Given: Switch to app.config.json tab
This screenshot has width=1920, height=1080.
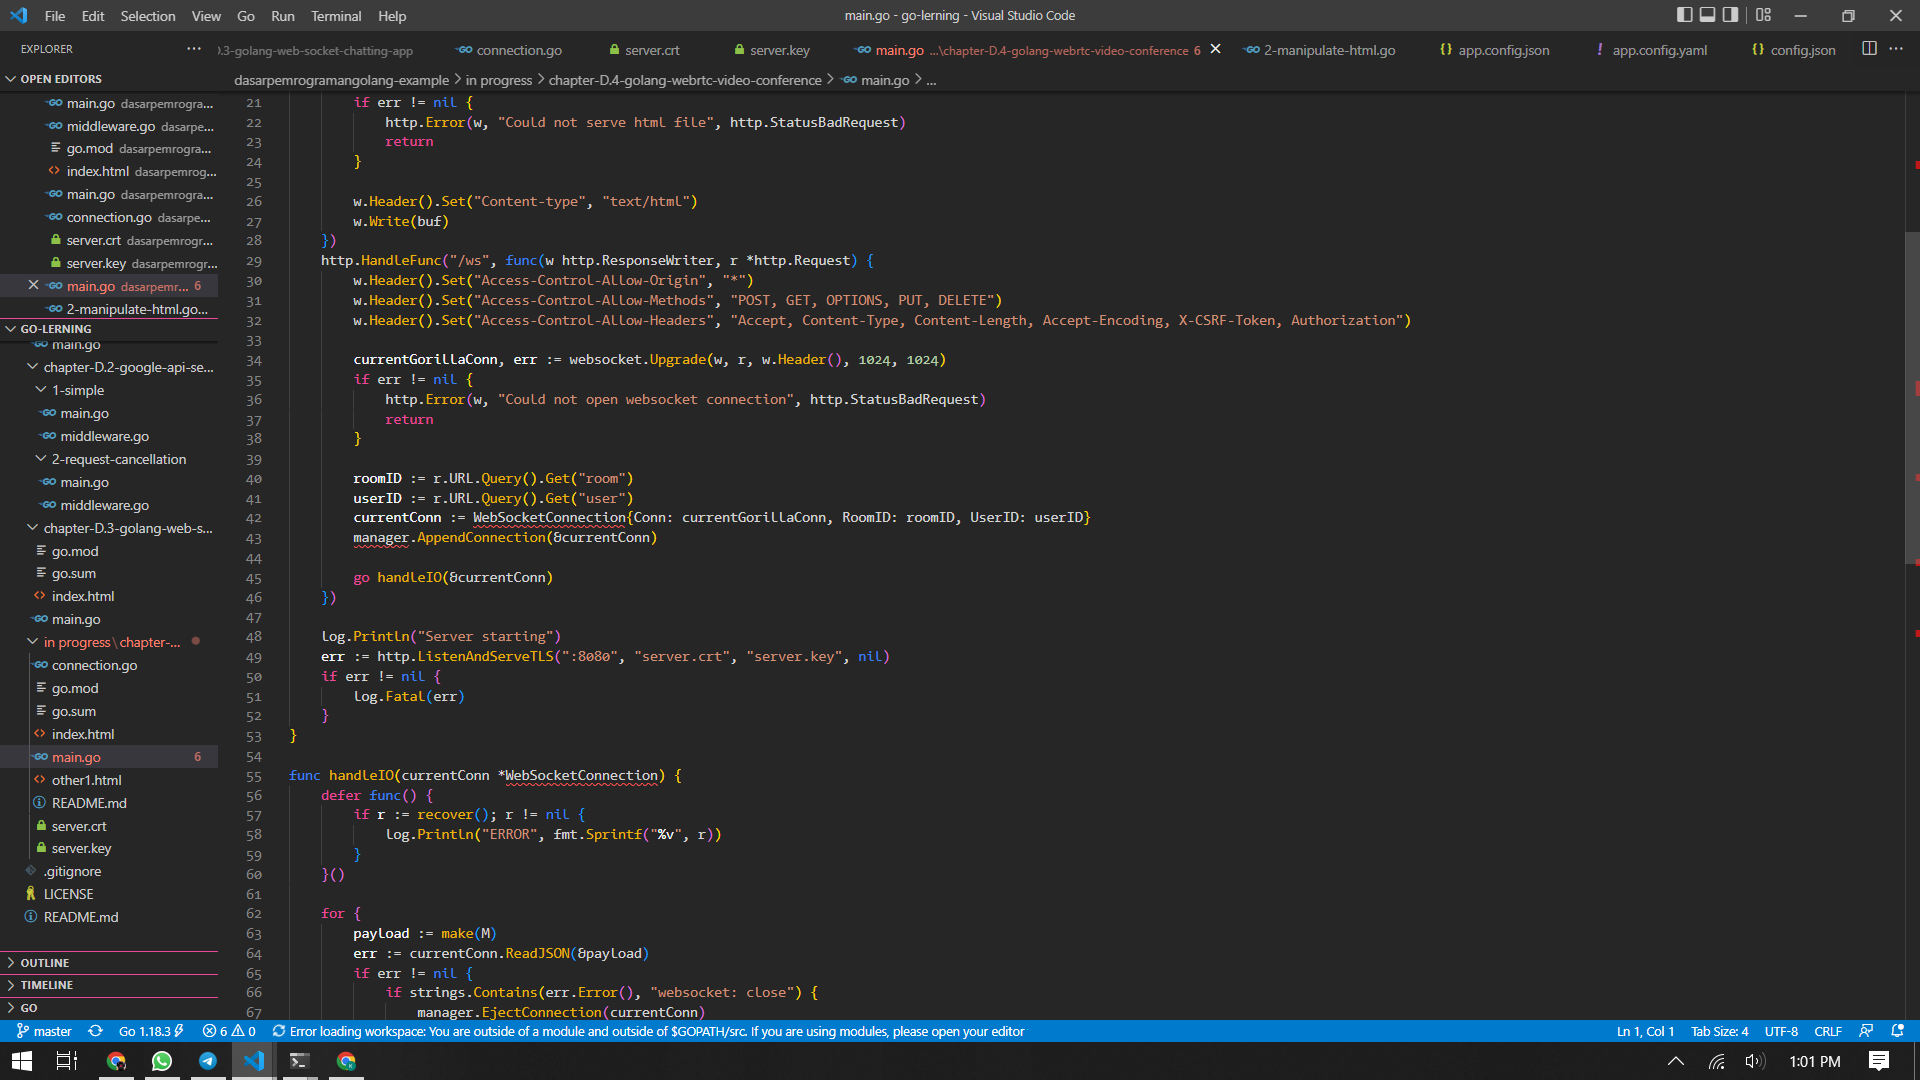Looking at the screenshot, I should 1502,50.
